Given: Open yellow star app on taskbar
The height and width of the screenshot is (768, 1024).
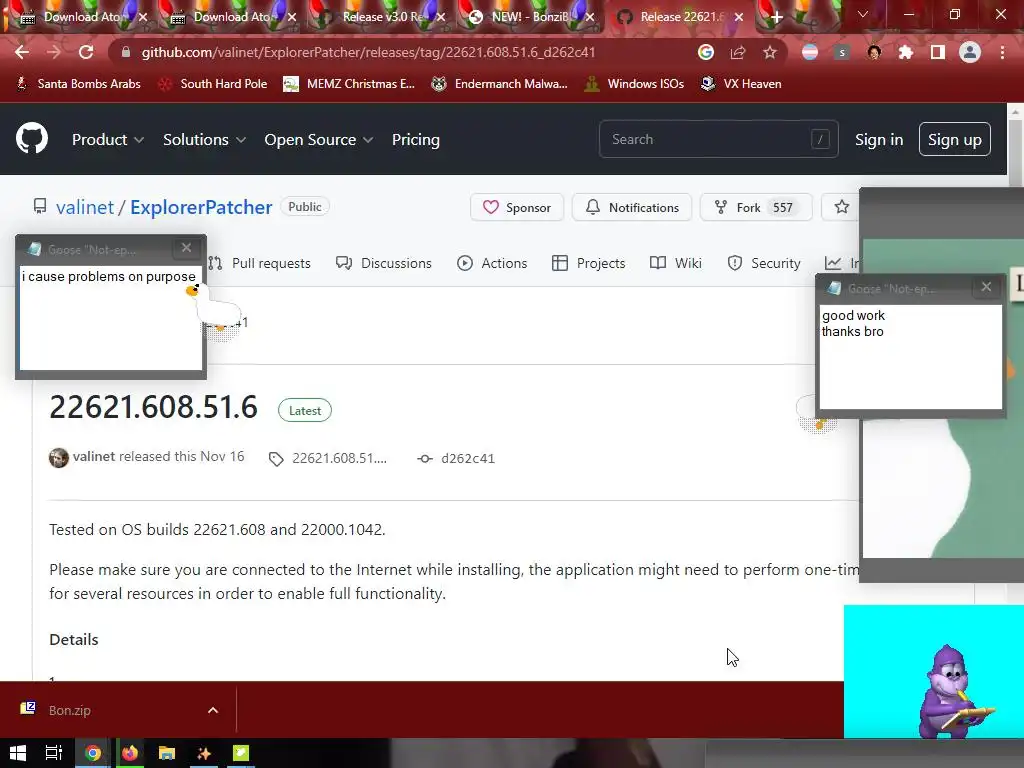Looking at the screenshot, I should (204, 754).
